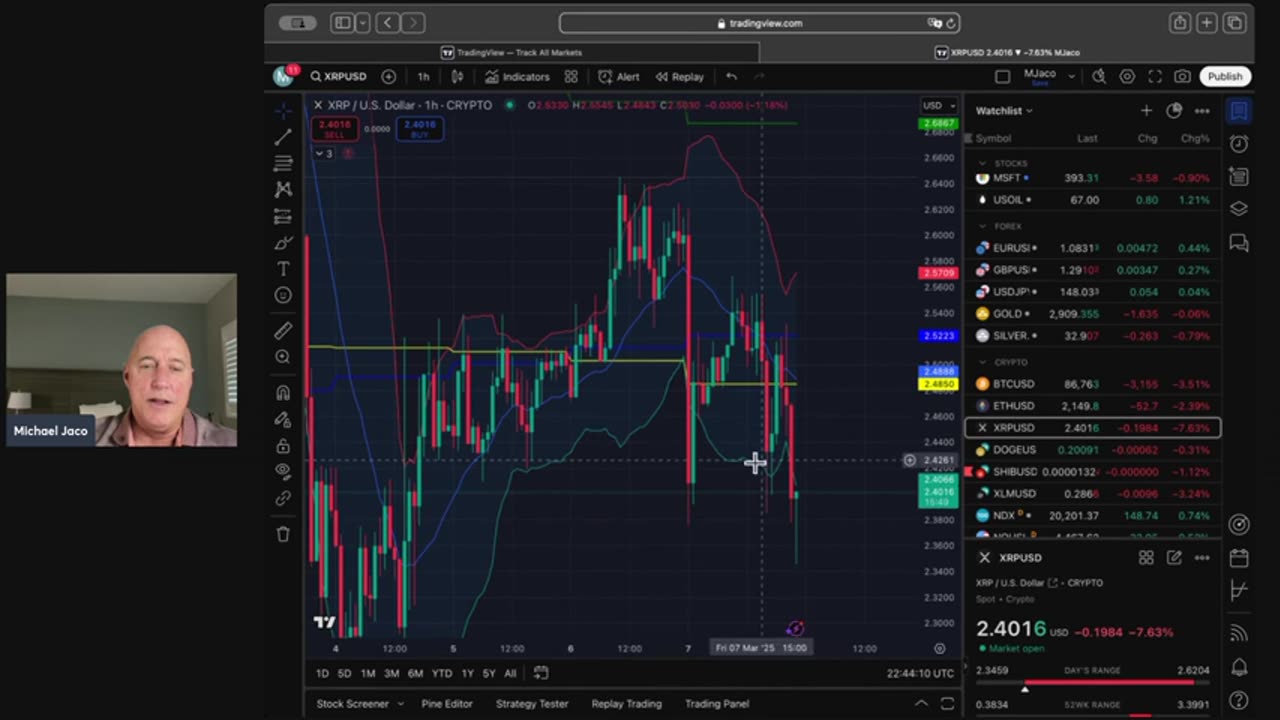Create an Alert from toolbar
This screenshot has width=1280, height=720.
[x=619, y=76]
